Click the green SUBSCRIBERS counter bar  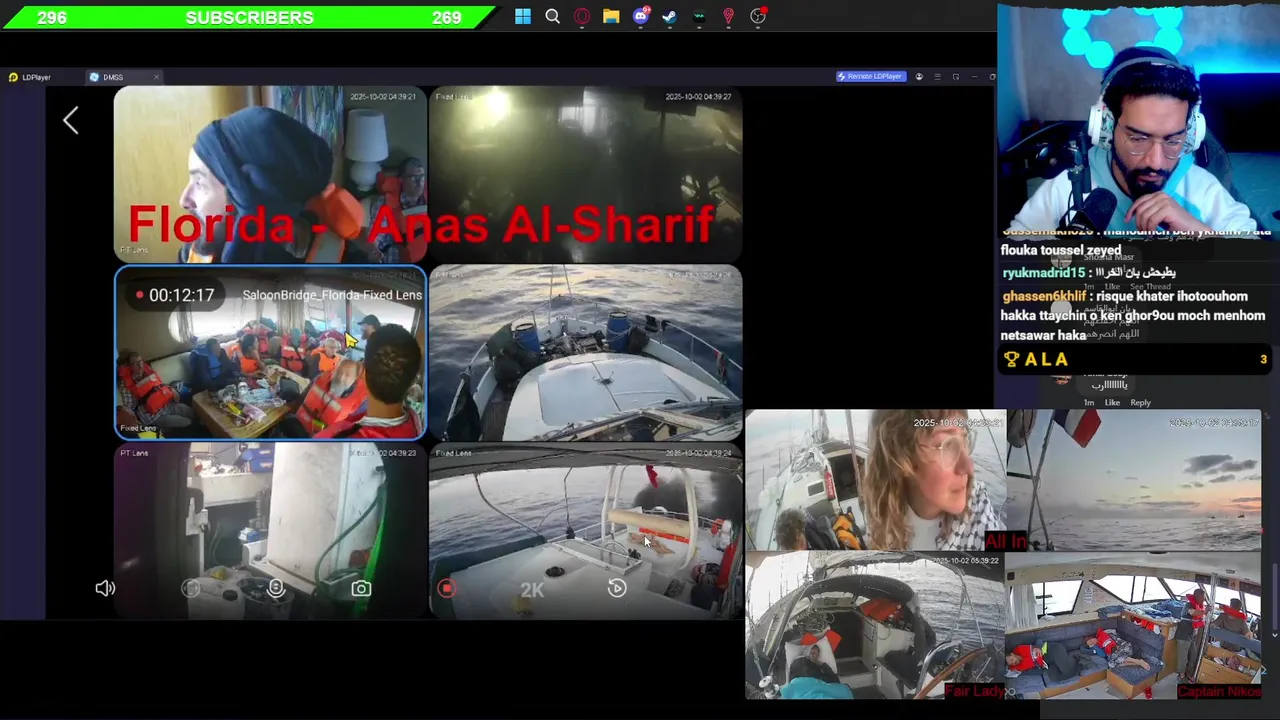click(249, 17)
